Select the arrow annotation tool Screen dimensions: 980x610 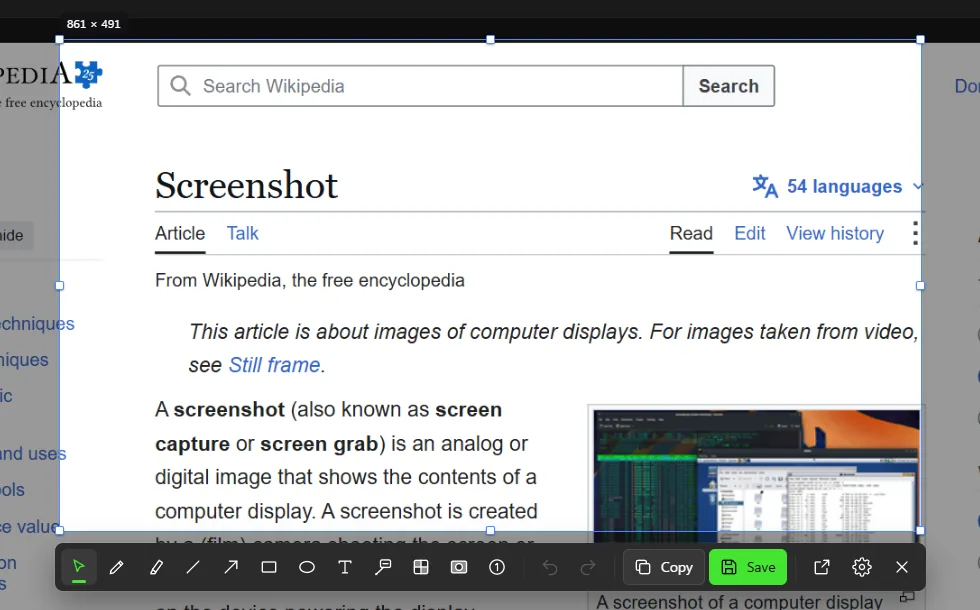point(231,567)
